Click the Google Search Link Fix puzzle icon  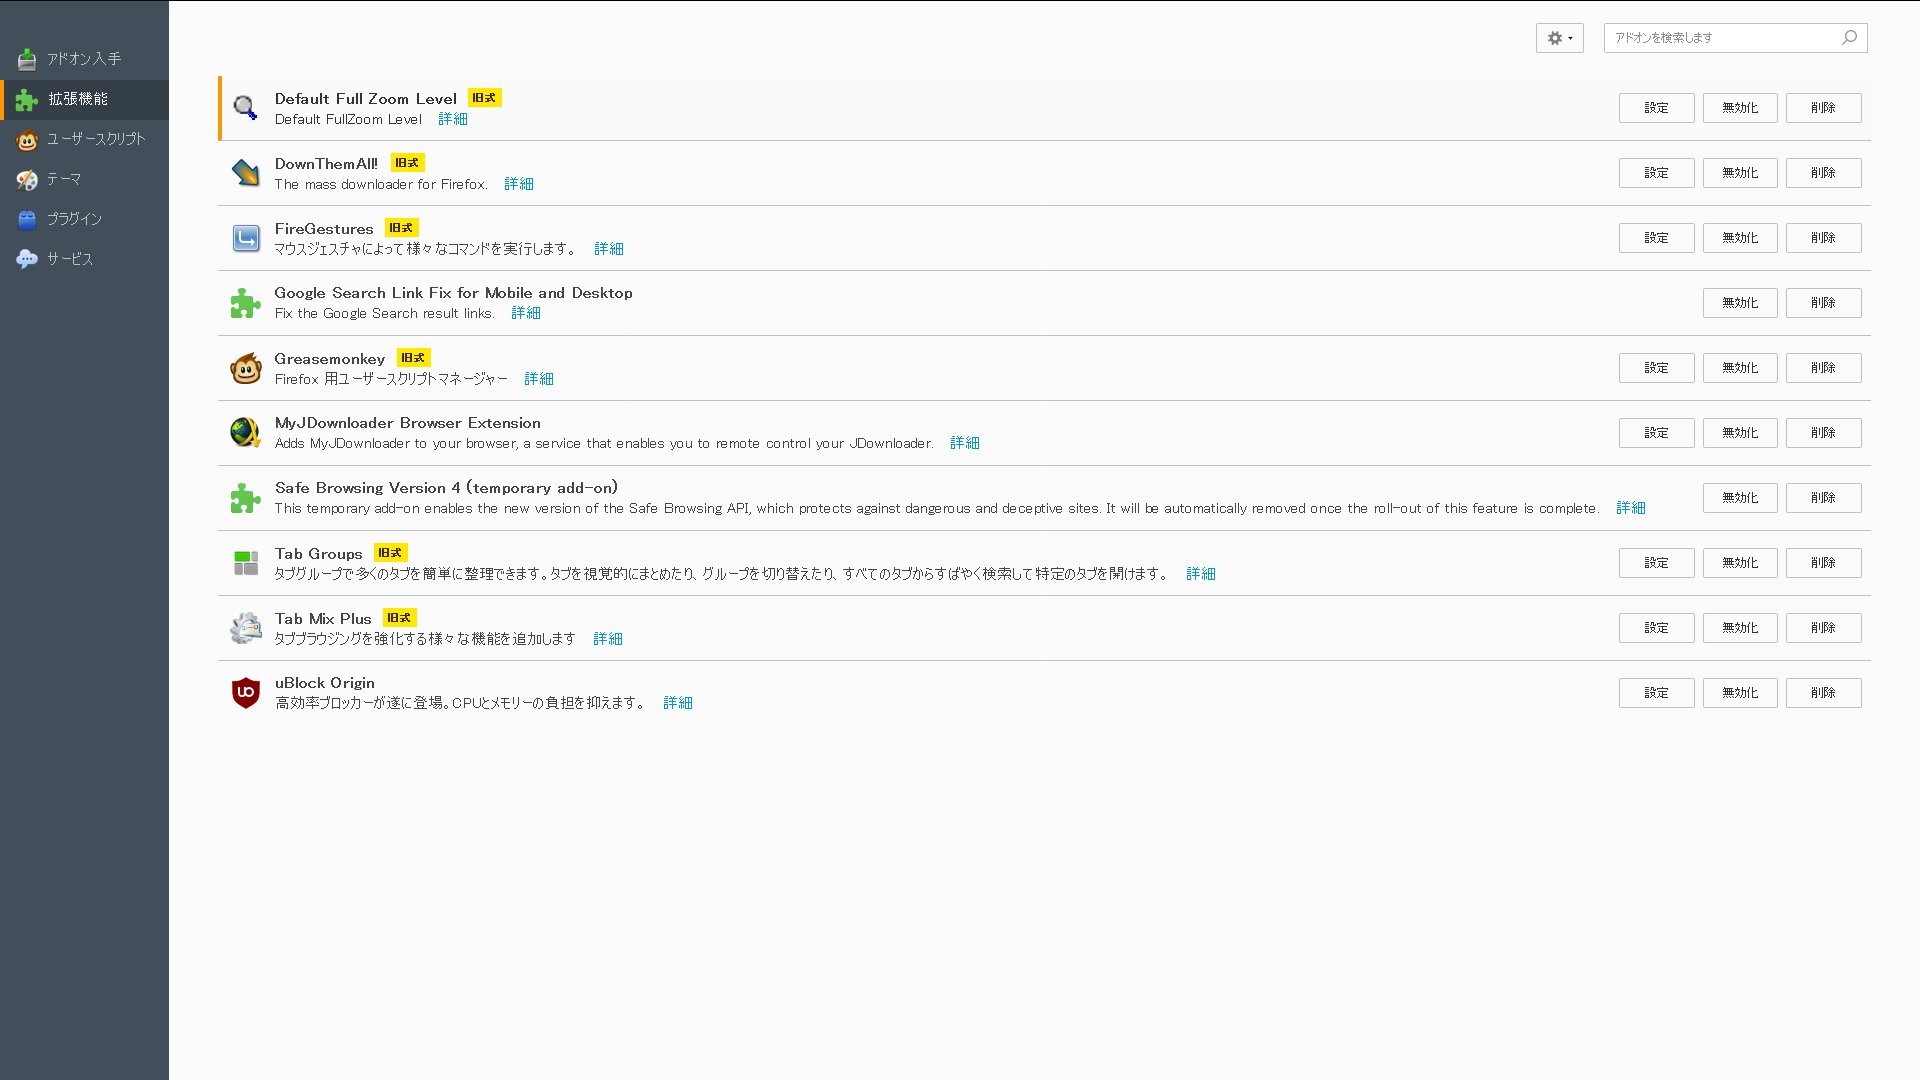245,303
